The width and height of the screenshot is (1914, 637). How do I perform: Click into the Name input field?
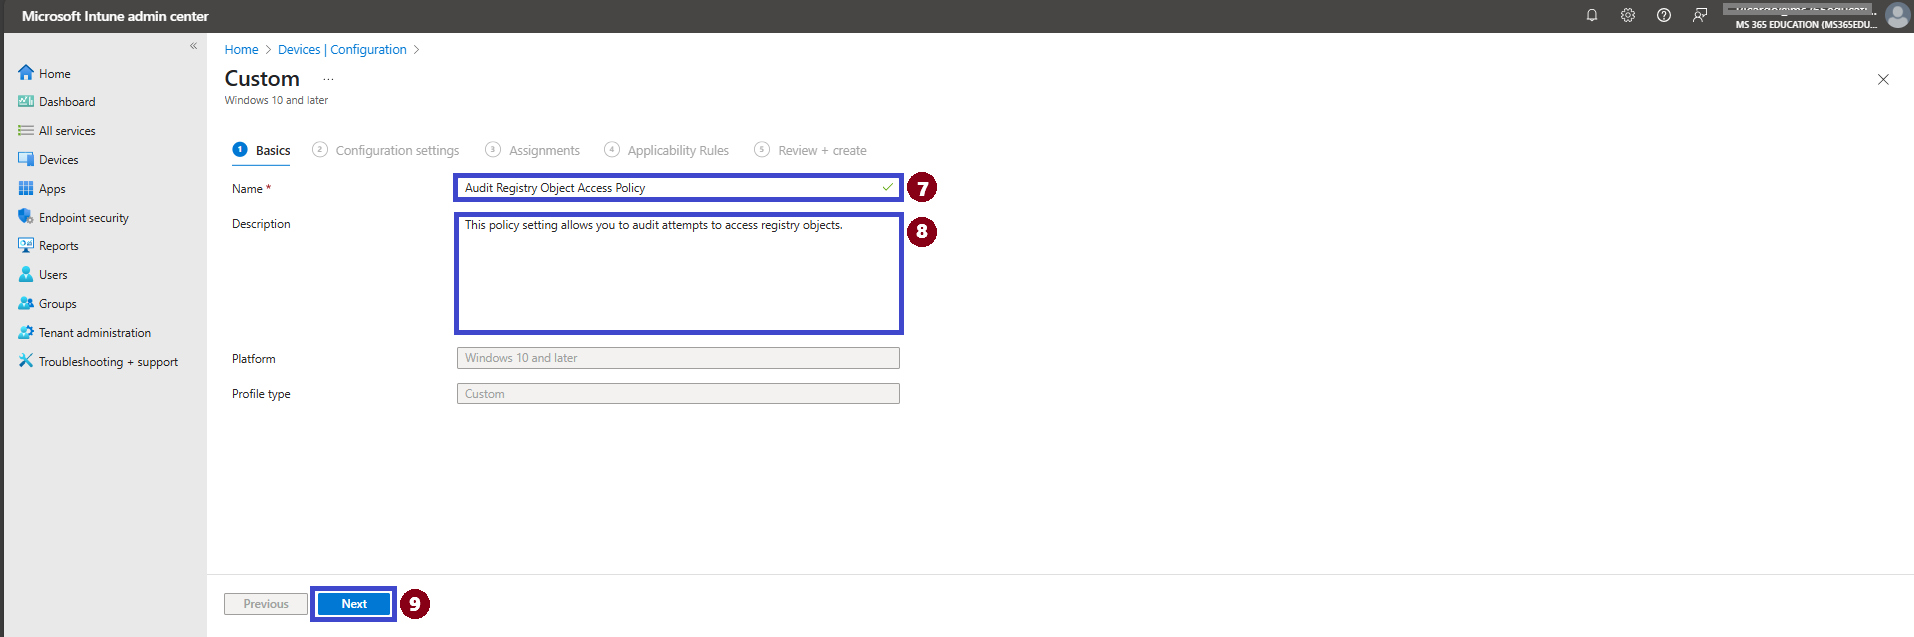pyautogui.click(x=678, y=187)
